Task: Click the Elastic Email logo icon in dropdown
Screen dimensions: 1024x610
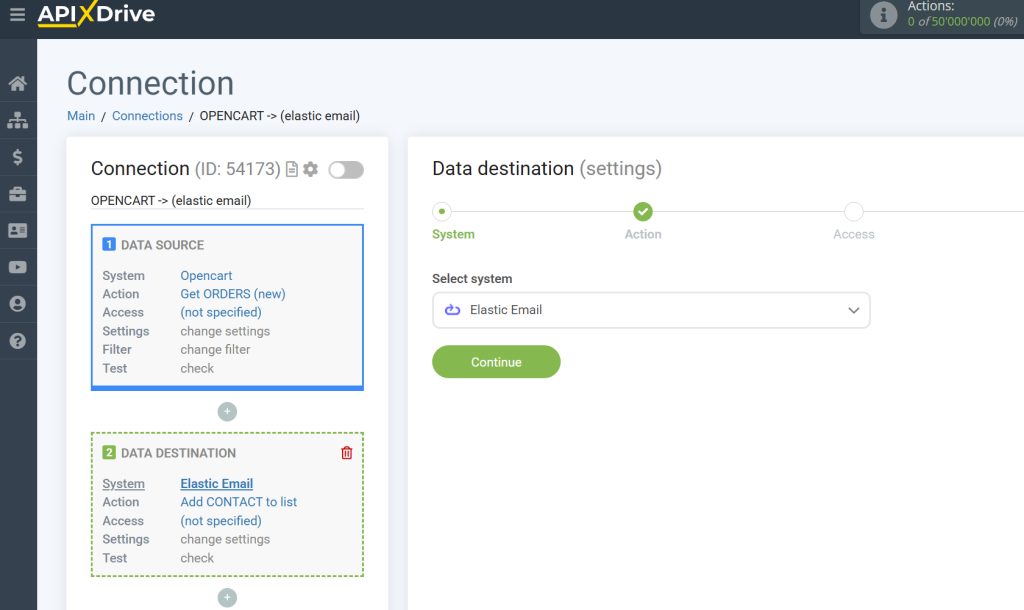Action: [x=453, y=310]
